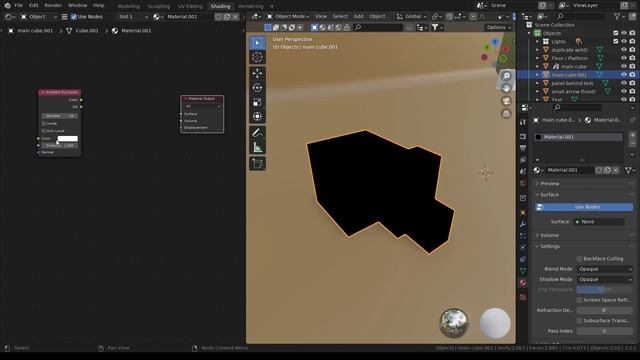Toggle the Use Nodes checkbox in node editor
This screenshot has height=360, width=640.
[x=74, y=17]
